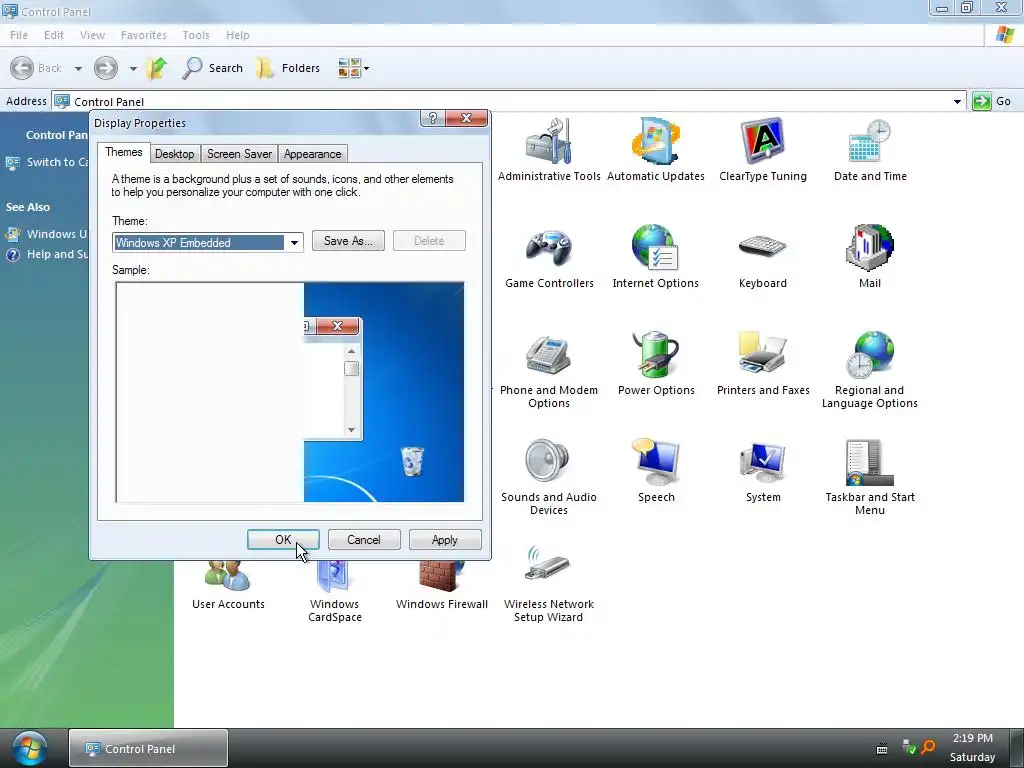Click the theme sample preview image
Viewport: 1024px width, 768px height.
290,392
